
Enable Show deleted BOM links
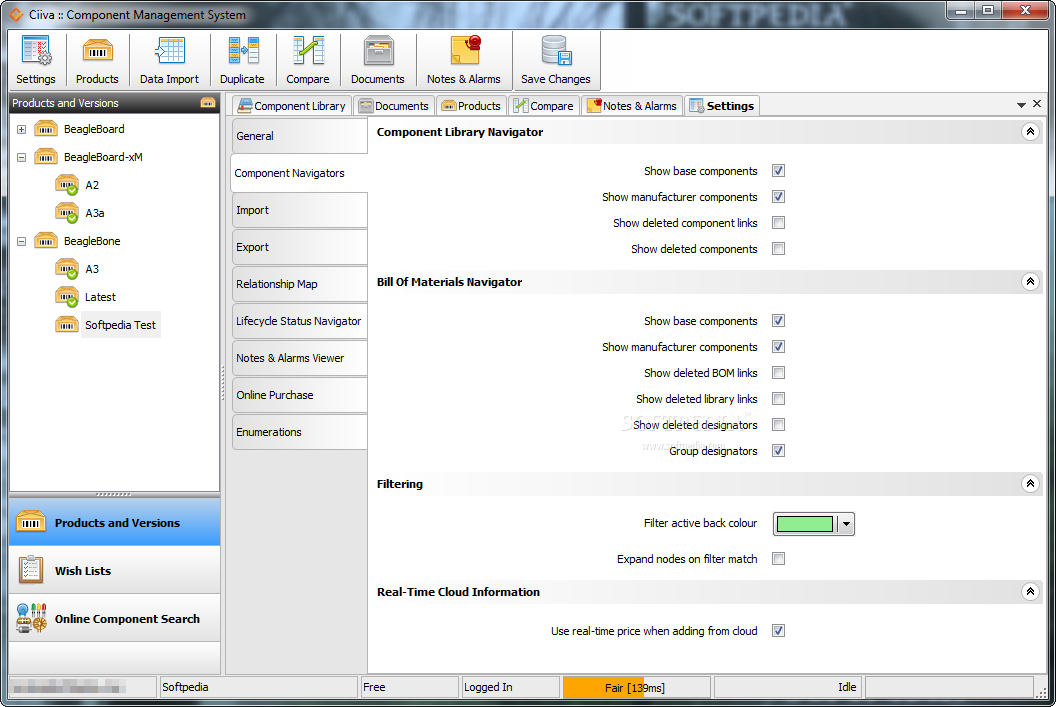click(779, 373)
